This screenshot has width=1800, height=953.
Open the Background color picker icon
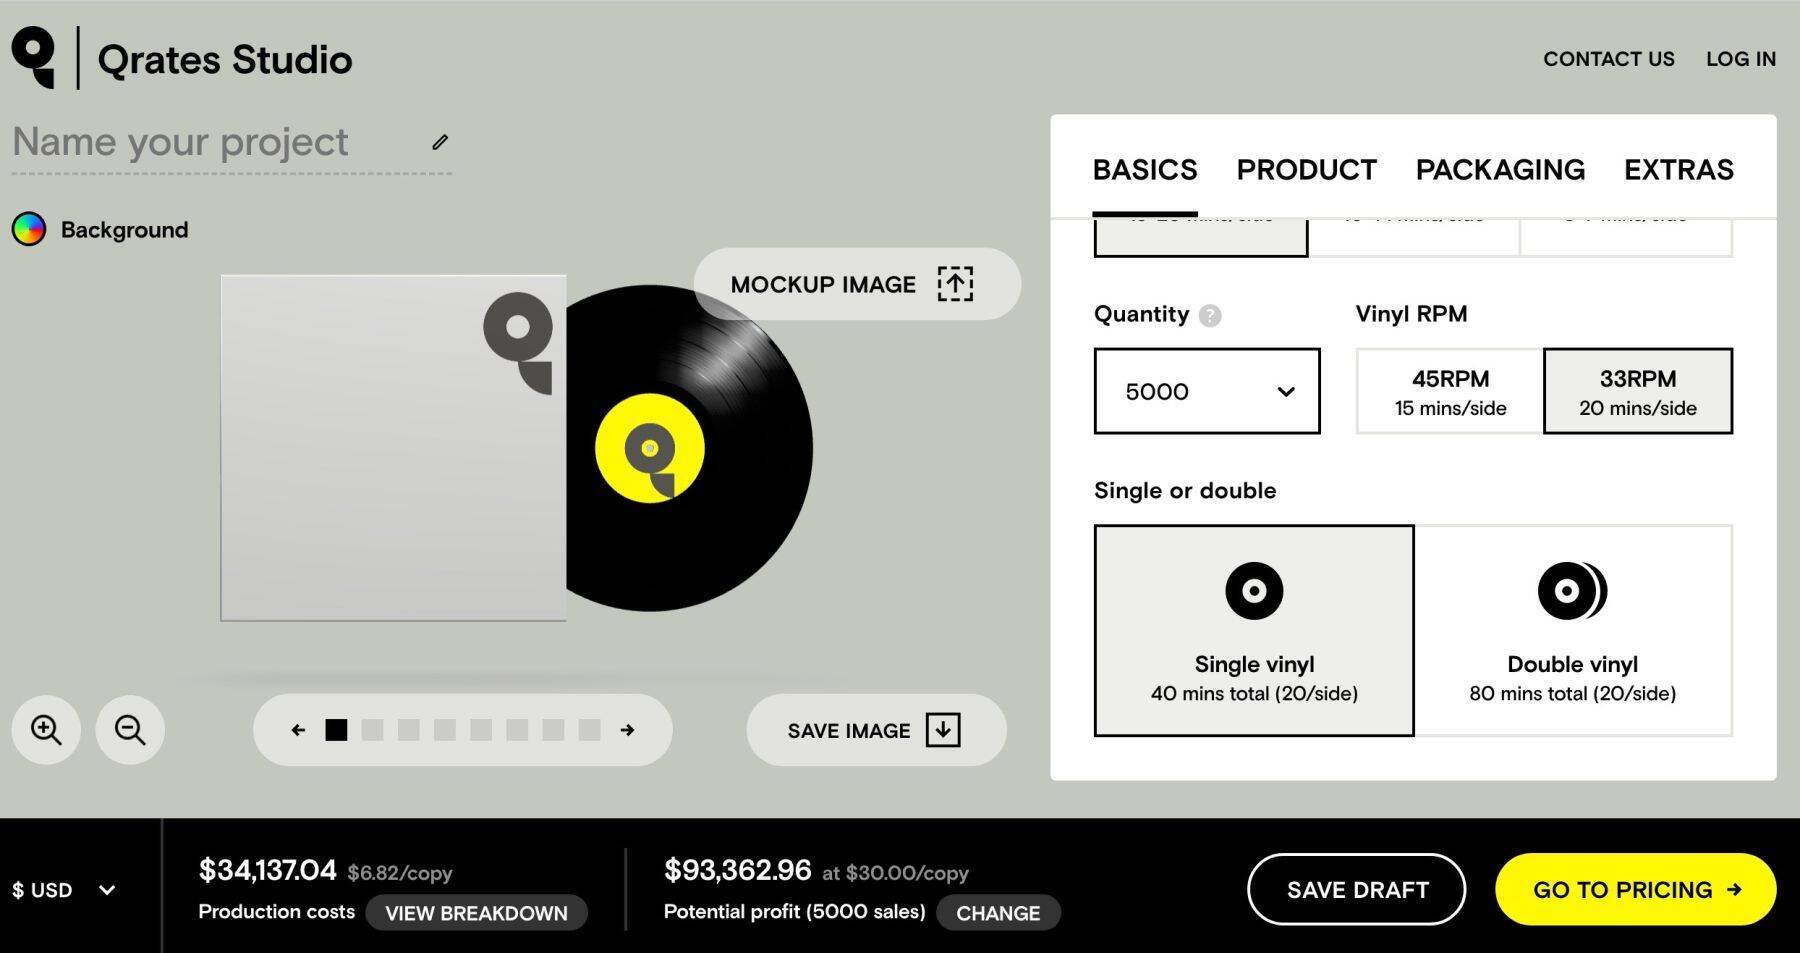(x=29, y=229)
